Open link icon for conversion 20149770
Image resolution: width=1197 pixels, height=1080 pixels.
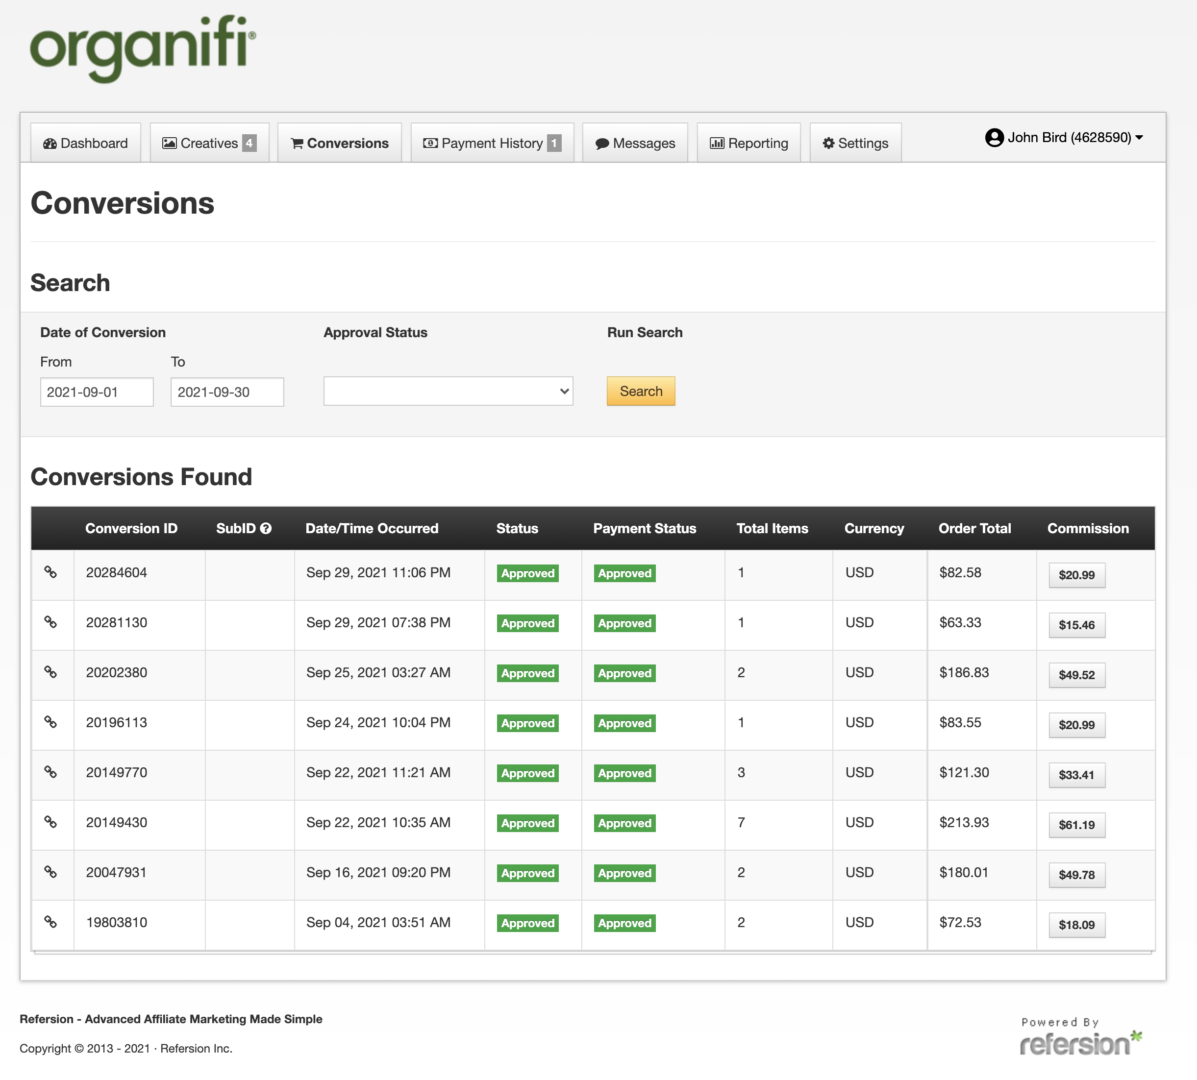pos(50,772)
